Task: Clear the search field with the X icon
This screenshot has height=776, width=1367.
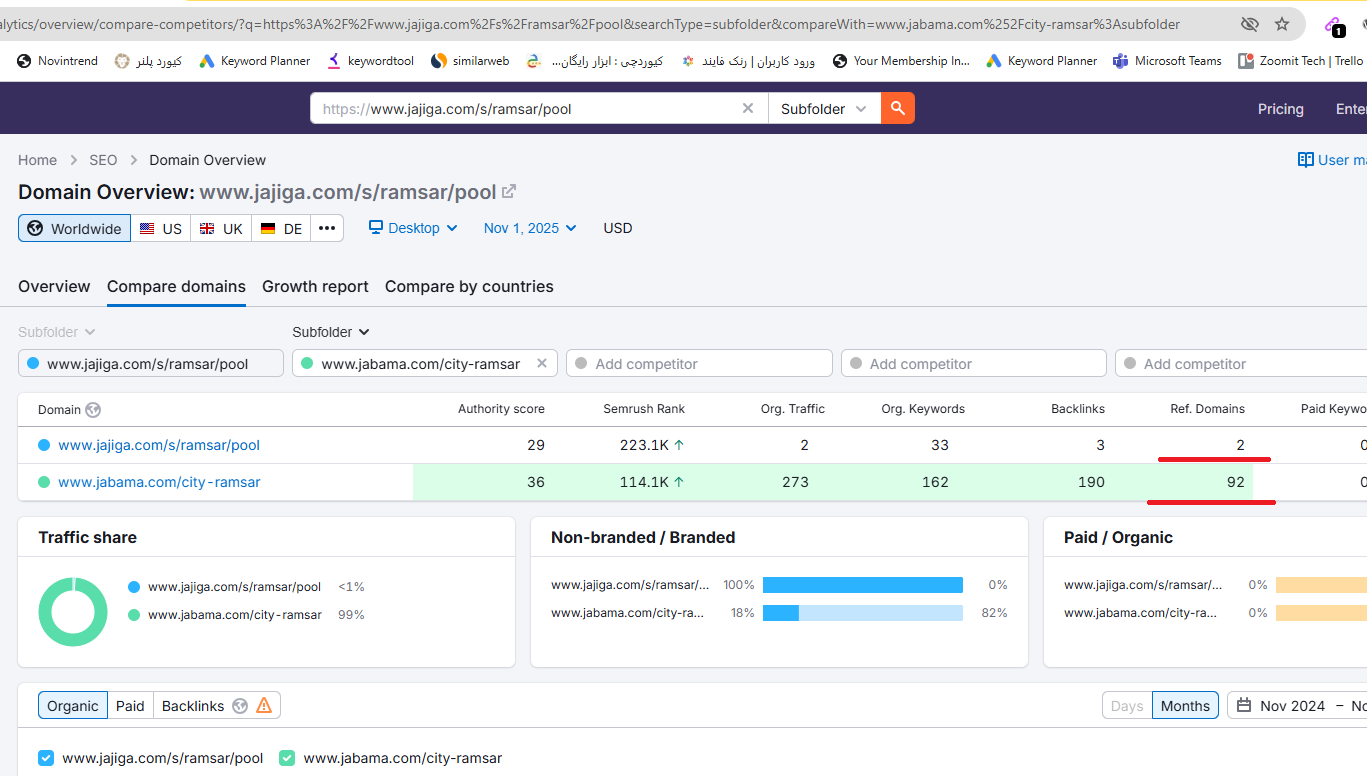Action: 747,108
